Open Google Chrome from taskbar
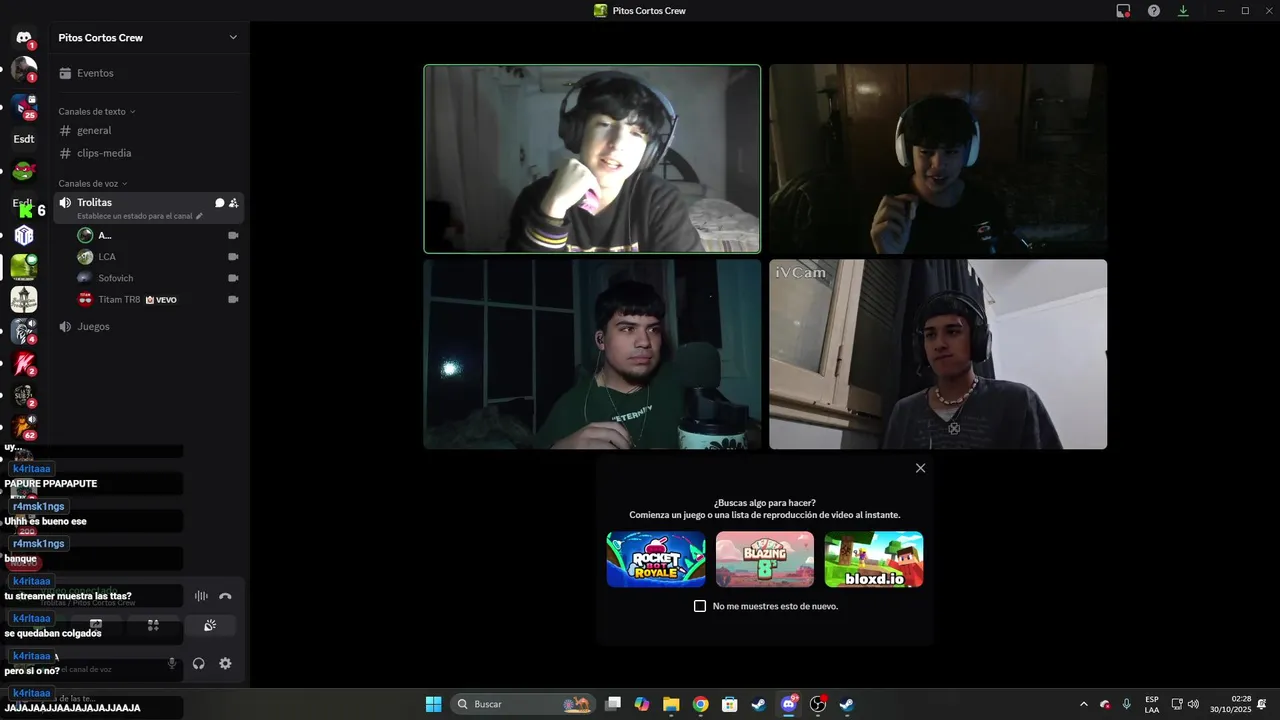Screen dimensions: 1280x720 coord(701,704)
